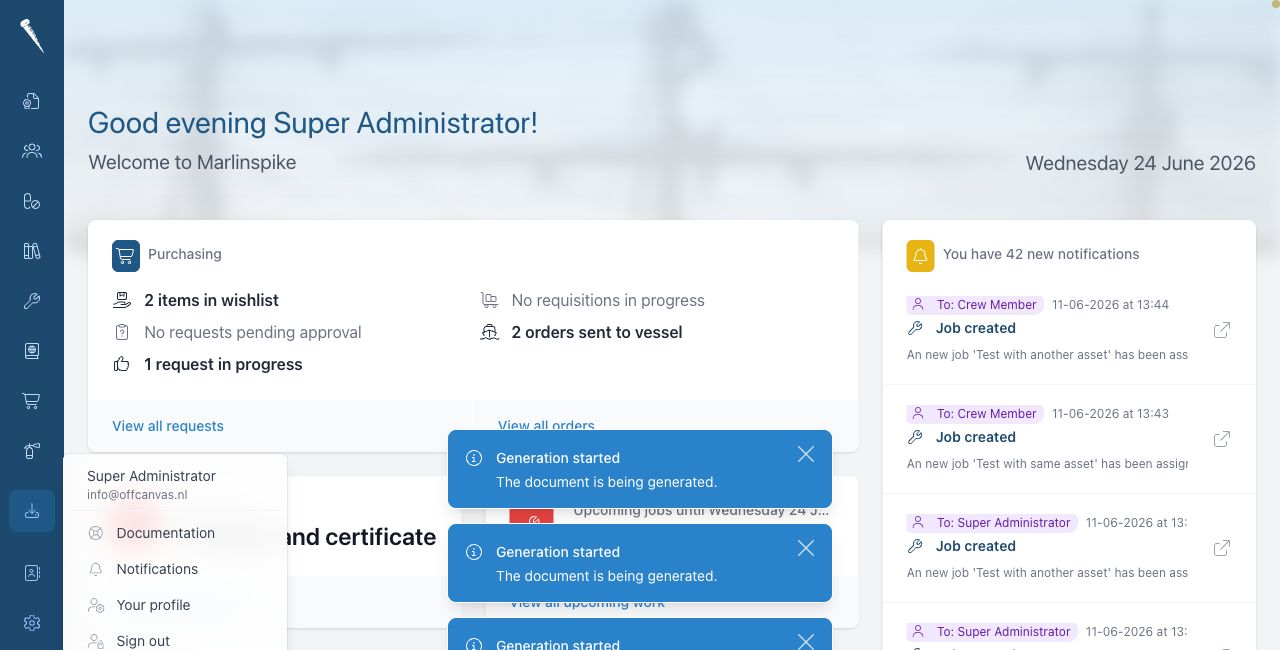1280x650 pixels.
Task: Open external link for 13:43 Job created
Action: (1222, 439)
